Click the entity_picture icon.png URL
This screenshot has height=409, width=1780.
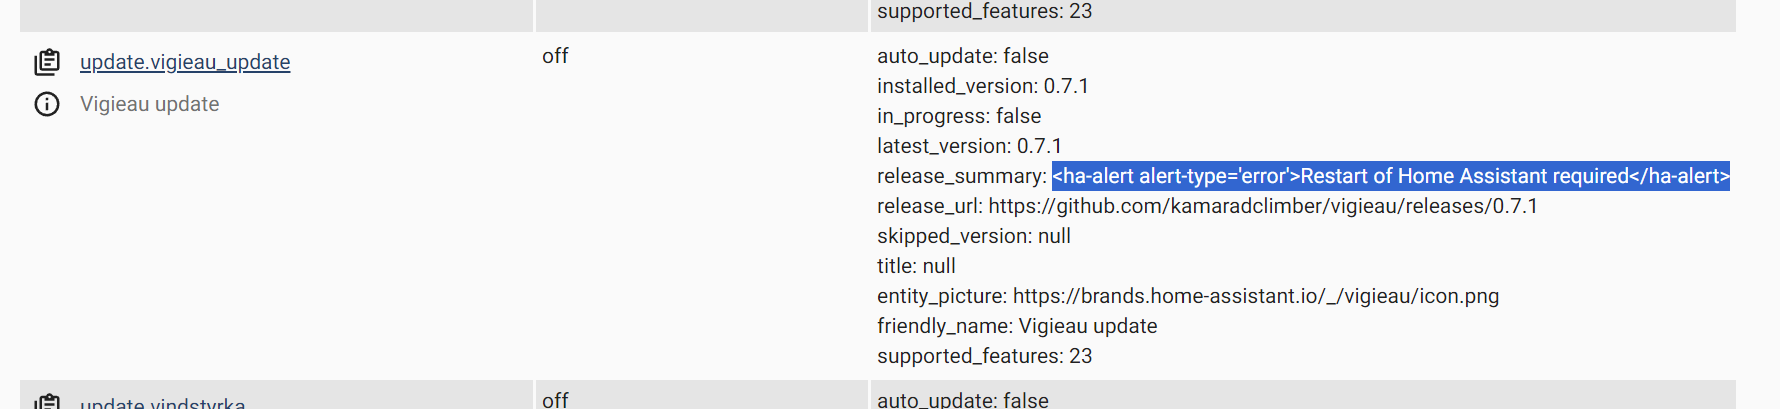[x=1256, y=296]
